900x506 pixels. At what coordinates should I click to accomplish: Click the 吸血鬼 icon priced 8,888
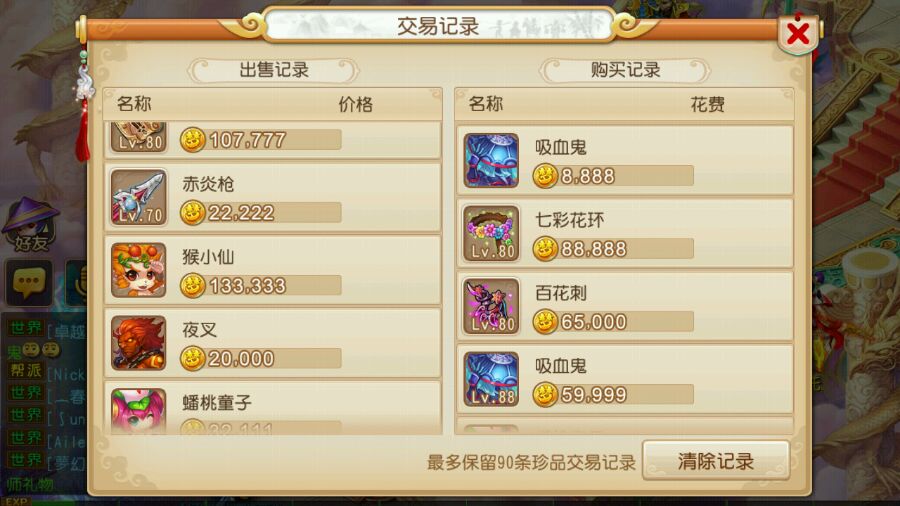tap(491, 161)
